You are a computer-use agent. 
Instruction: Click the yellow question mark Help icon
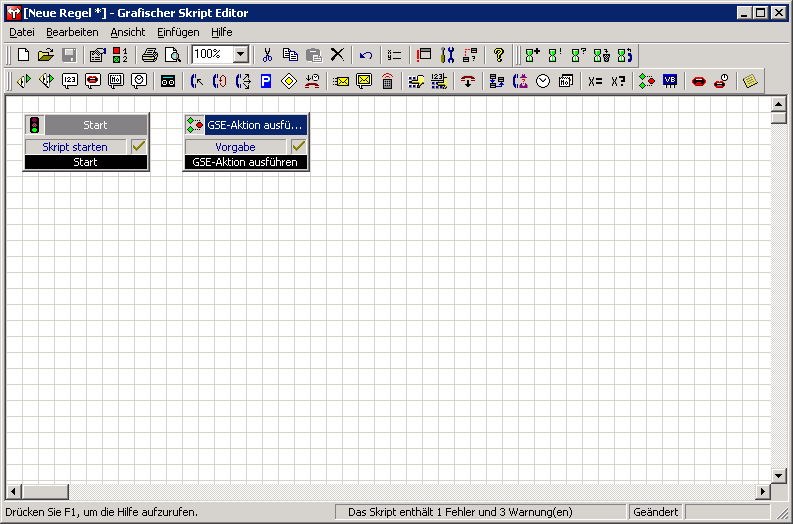[x=499, y=55]
